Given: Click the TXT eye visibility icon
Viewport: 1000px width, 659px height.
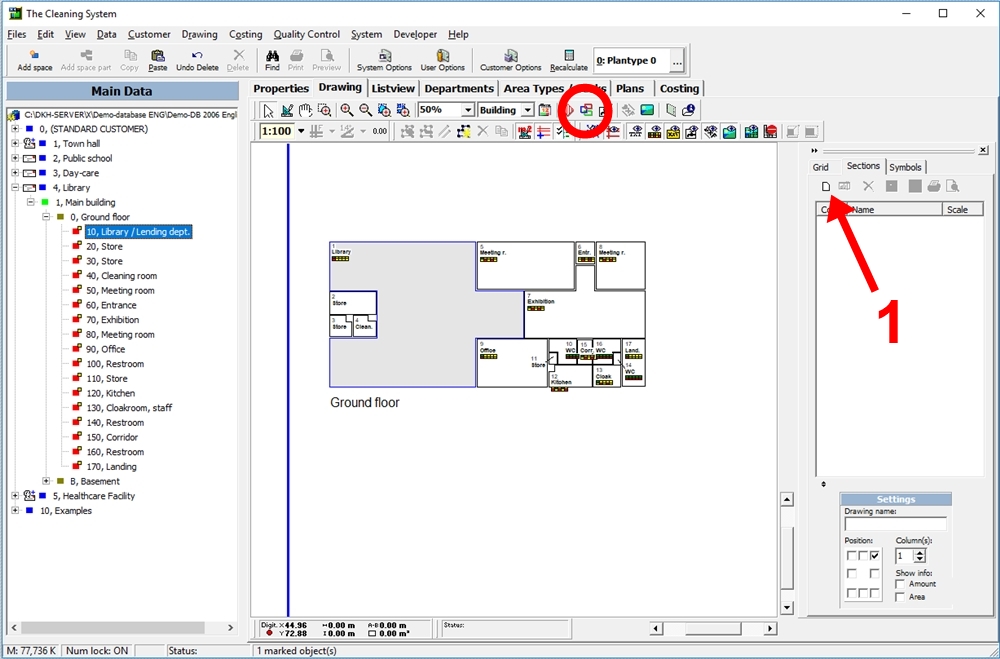Looking at the screenshot, I should coord(636,131).
